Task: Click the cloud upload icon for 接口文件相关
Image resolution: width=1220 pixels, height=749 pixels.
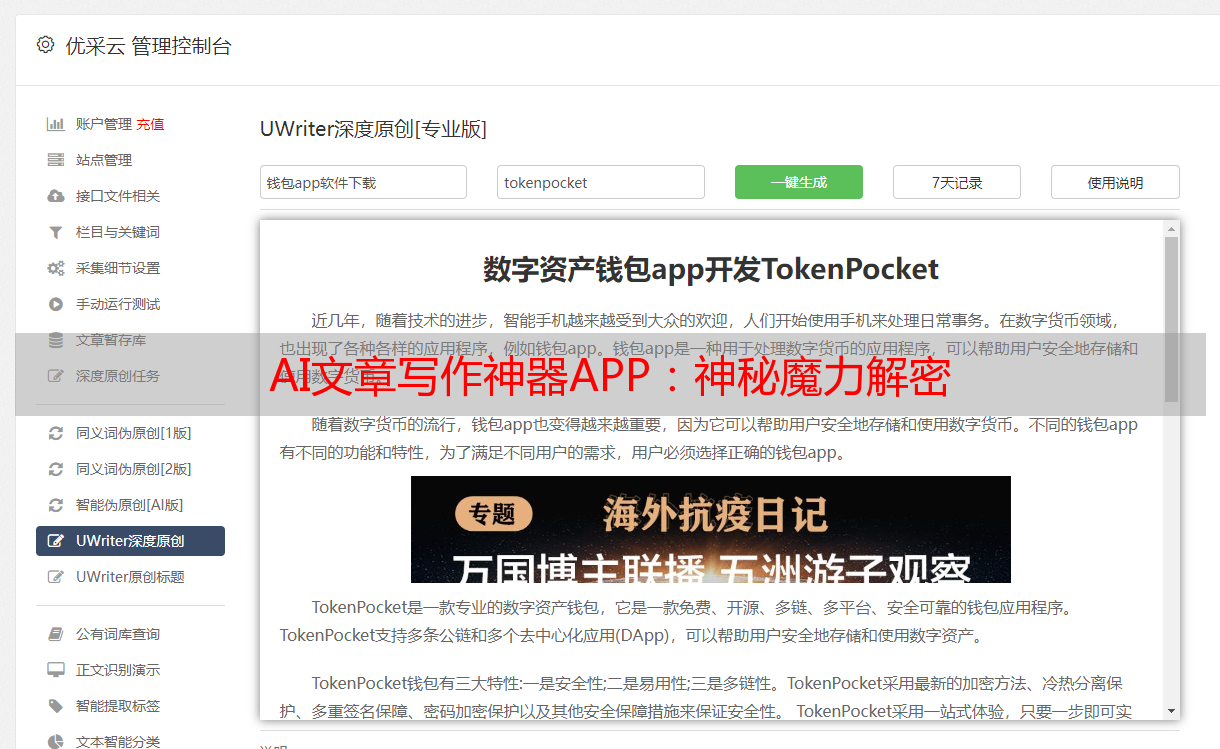Action: (56, 196)
